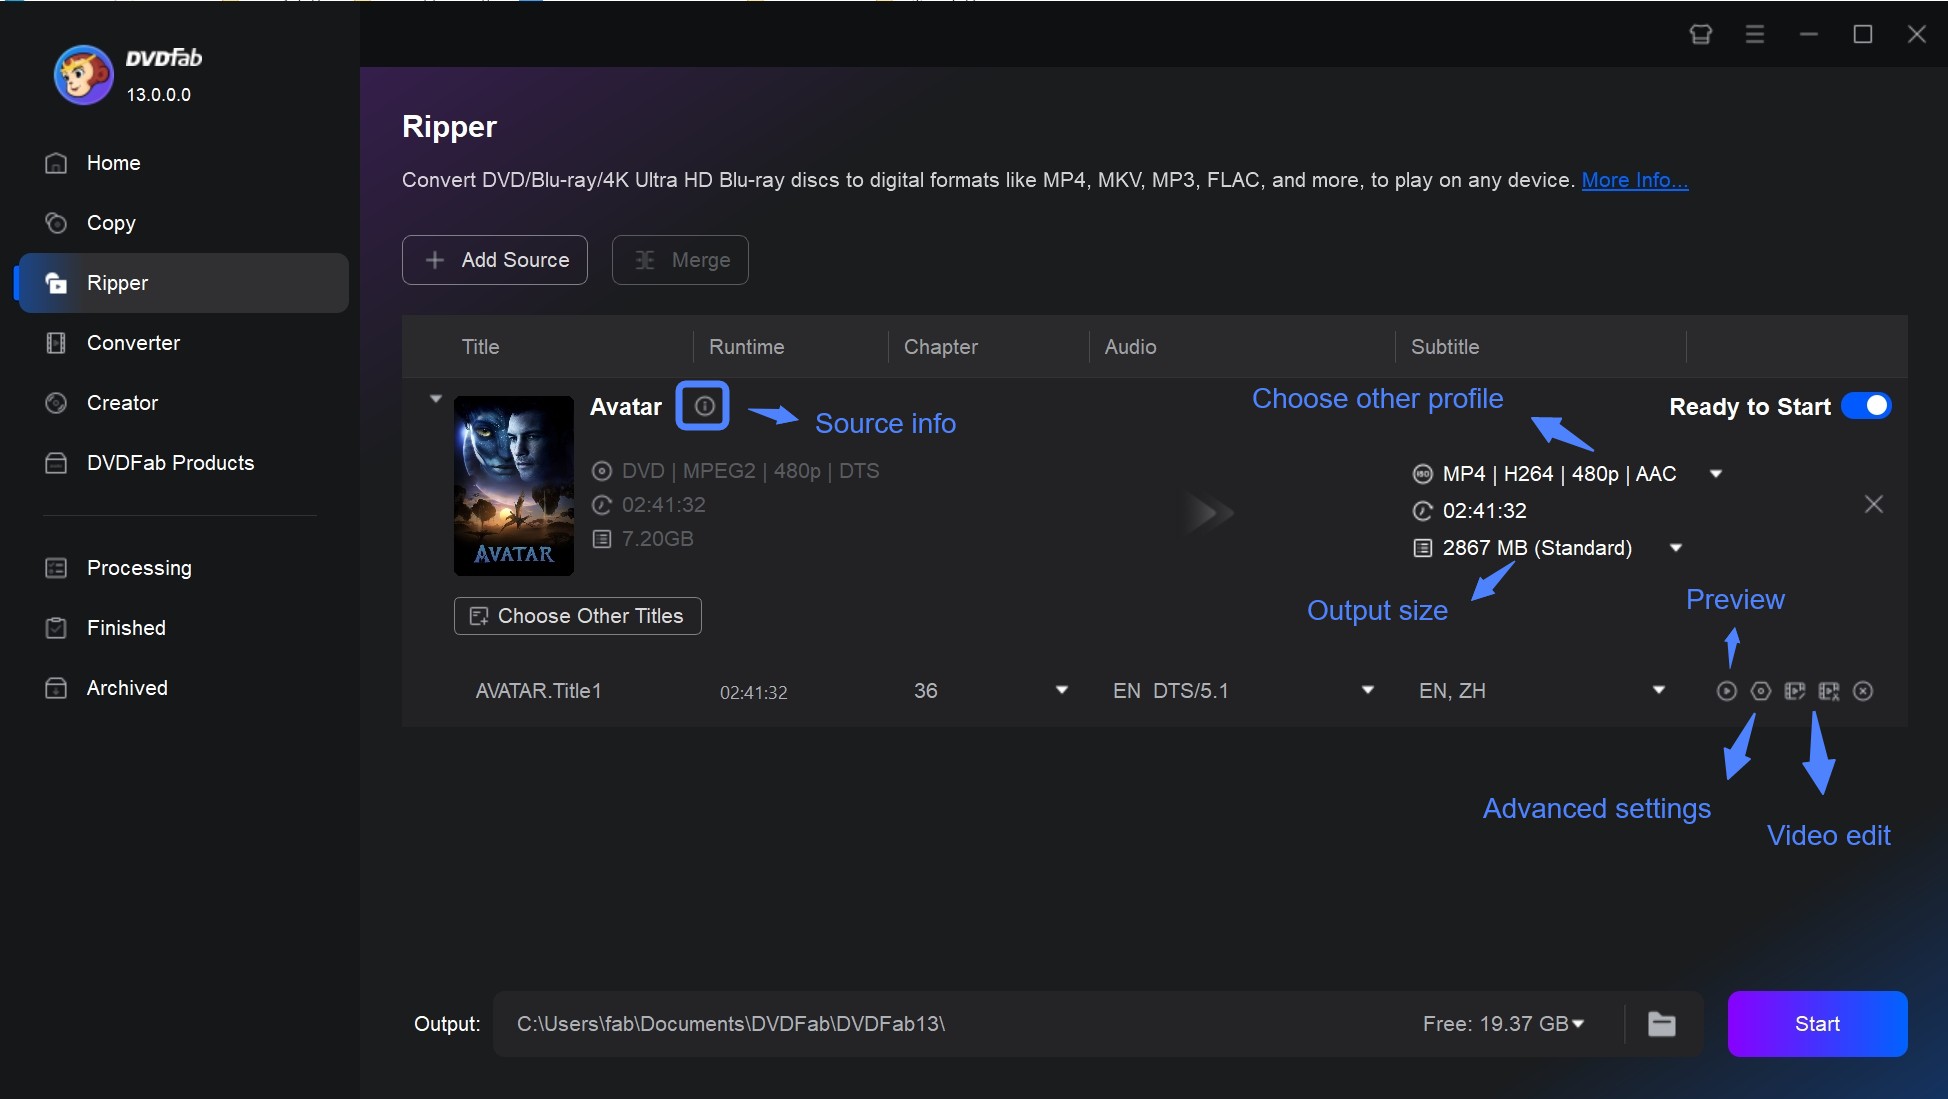
Task: Click the Advanced settings icon for title
Action: tap(1758, 691)
